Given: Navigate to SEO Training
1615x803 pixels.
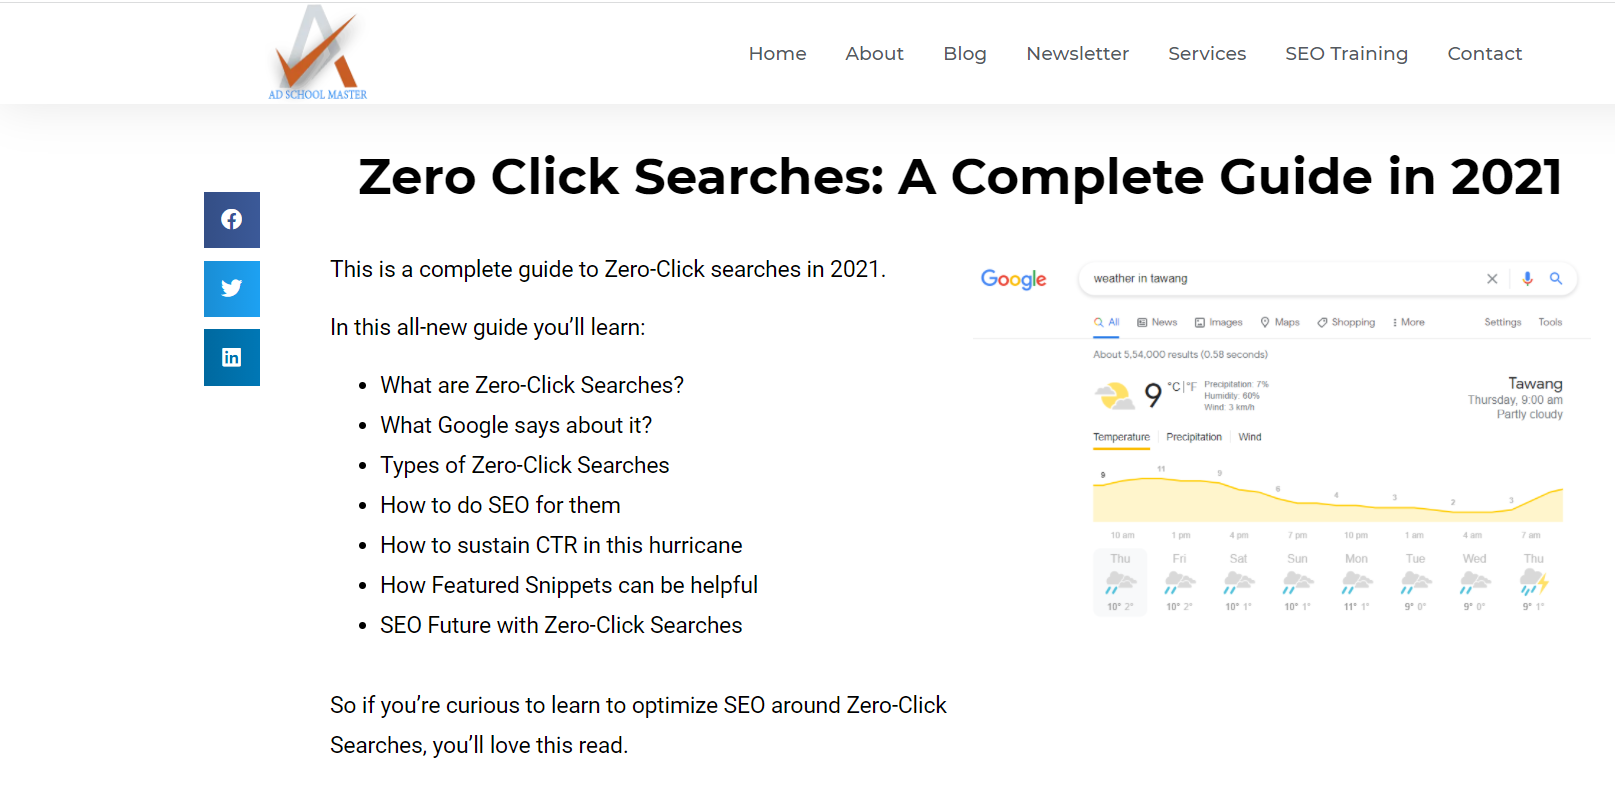Looking at the screenshot, I should click(1346, 54).
